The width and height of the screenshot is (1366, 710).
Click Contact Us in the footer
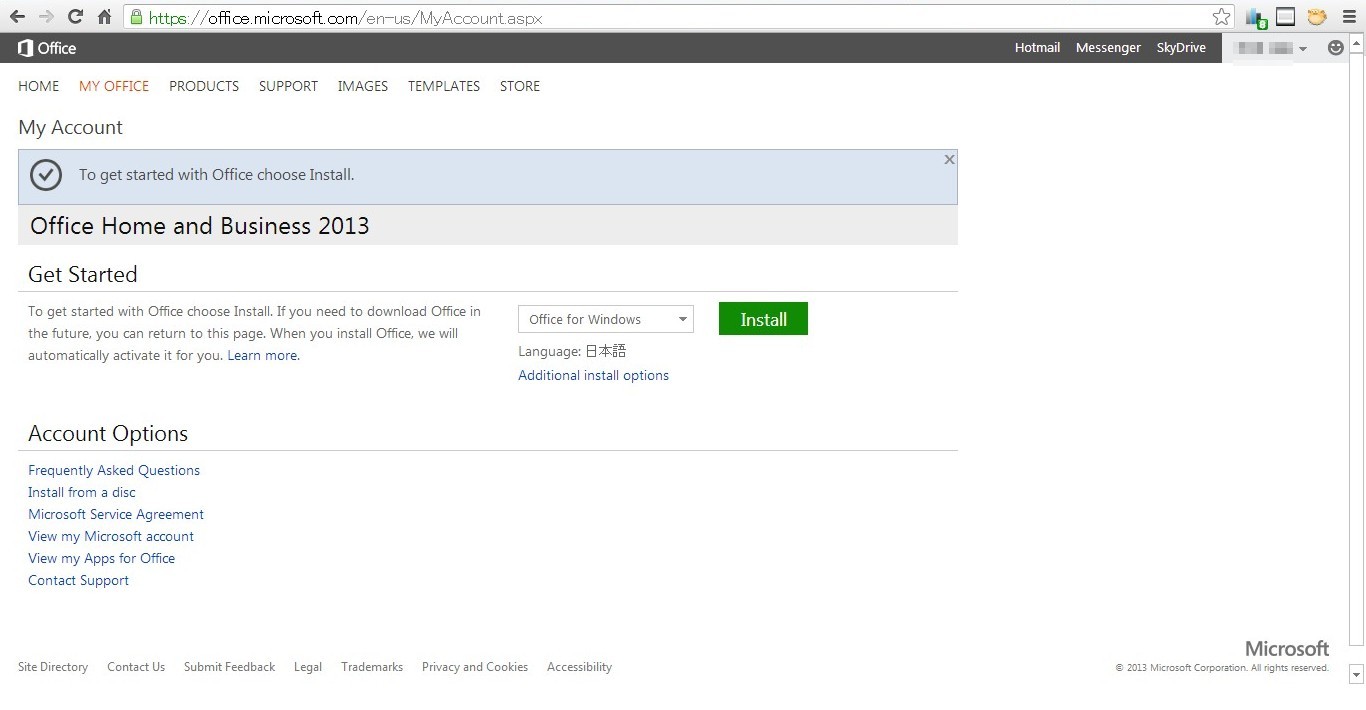[136, 667]
